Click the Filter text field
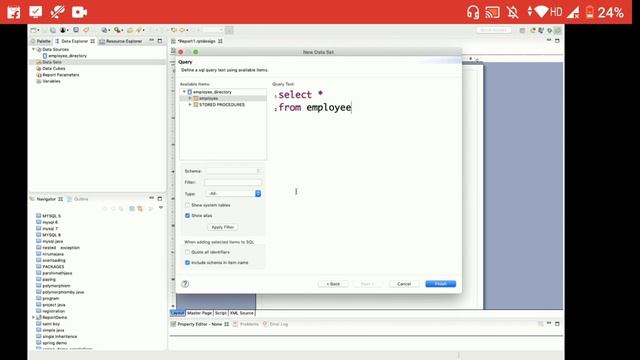The height and width of the screenshot is (360, 640). pyautogui.click(x=233, y=182)
